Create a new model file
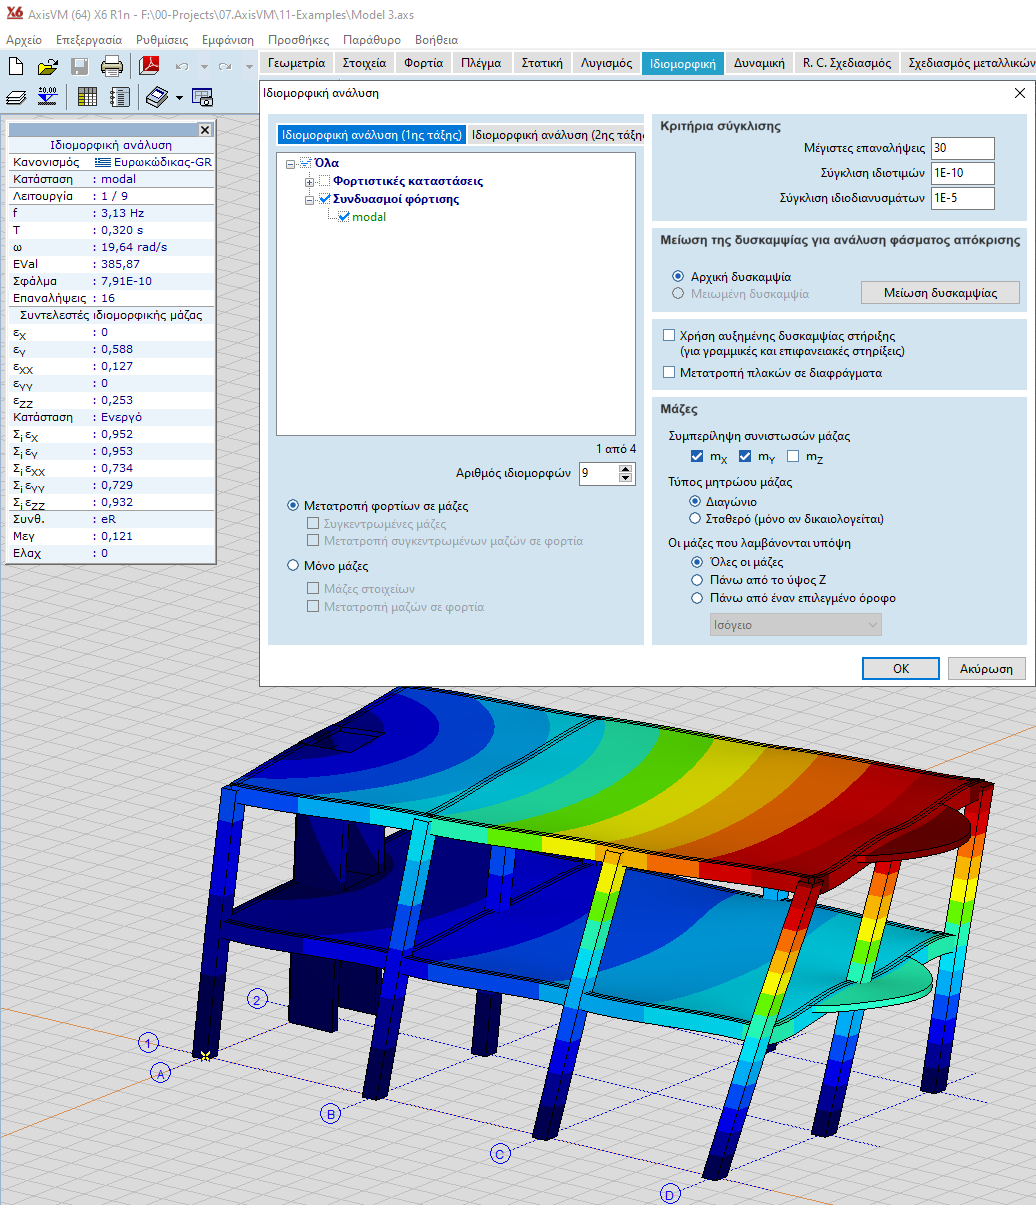The width and height of the screenshot is (1036, 1205). tap(16, 67)
